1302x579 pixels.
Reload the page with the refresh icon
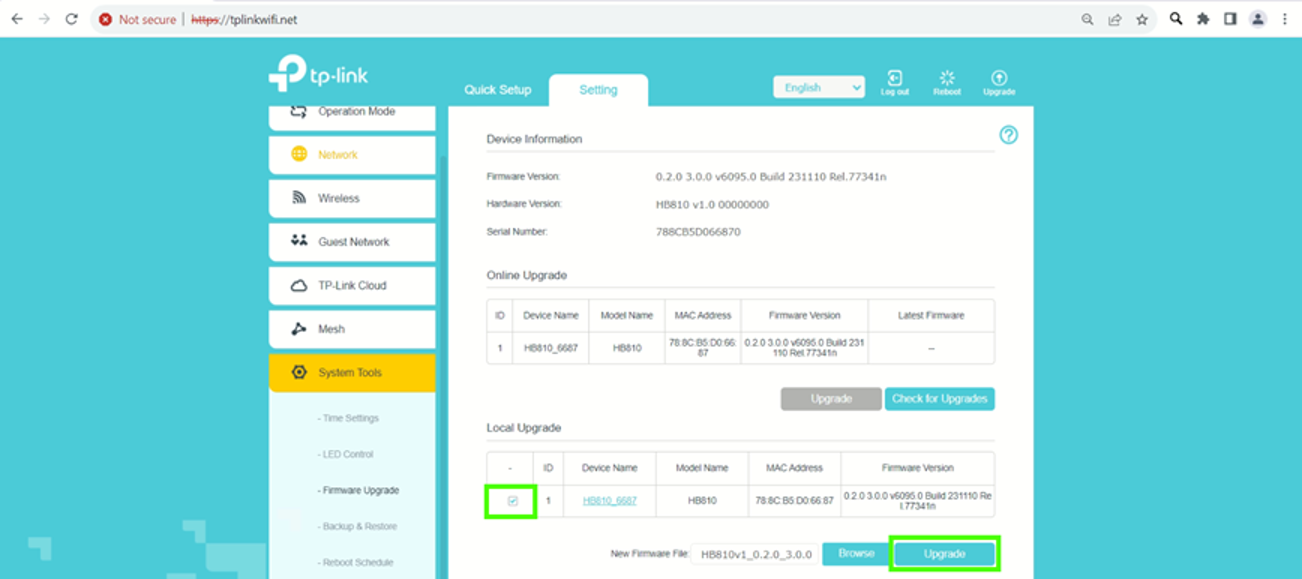pos(72,19)
